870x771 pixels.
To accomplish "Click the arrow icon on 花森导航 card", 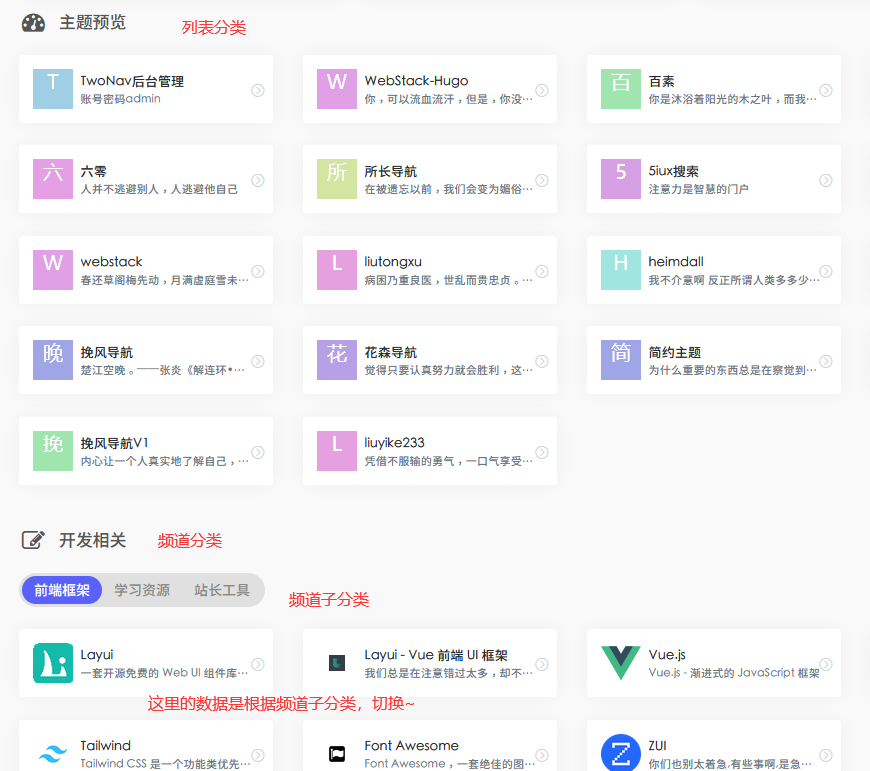I will (x=542, y=361).
